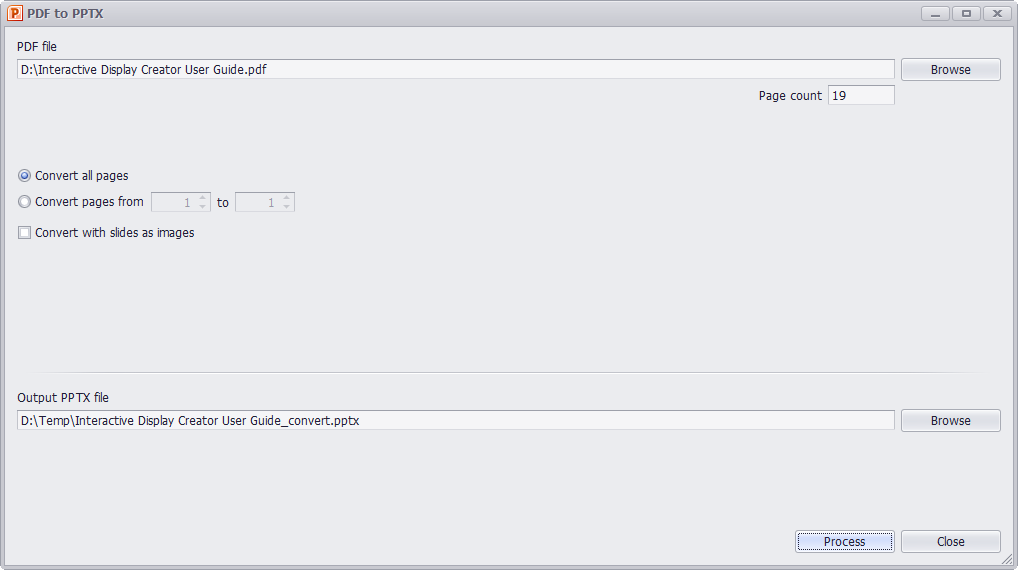Viewport: 1018px width, 570px height.
Task: Increase the 'to' page spinner value
Action: pyautogui.click(x=286, y=197)
